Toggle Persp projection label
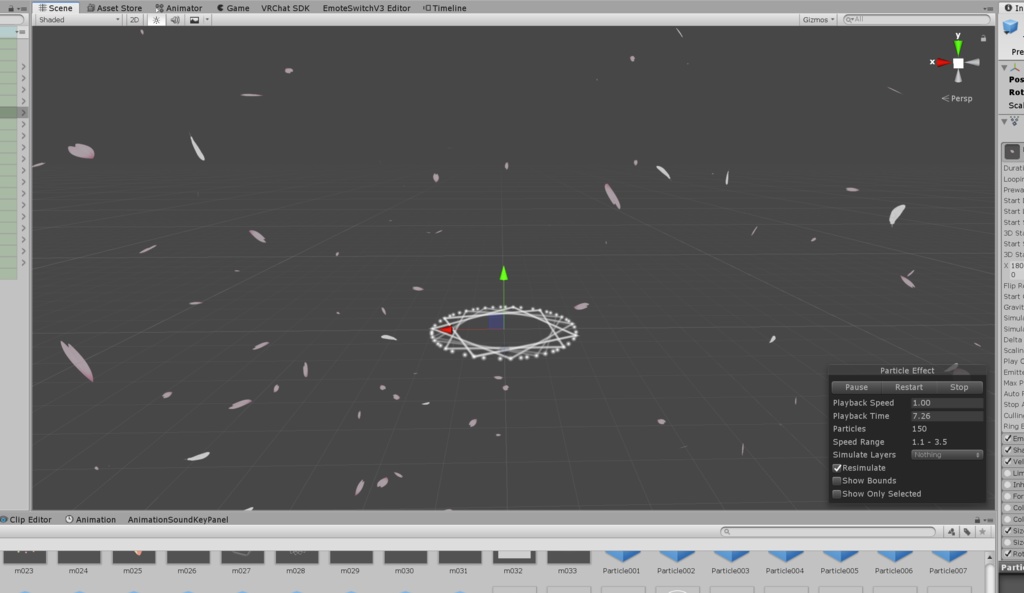Viewport: 1024px width, 593px height. coord(957,99)
